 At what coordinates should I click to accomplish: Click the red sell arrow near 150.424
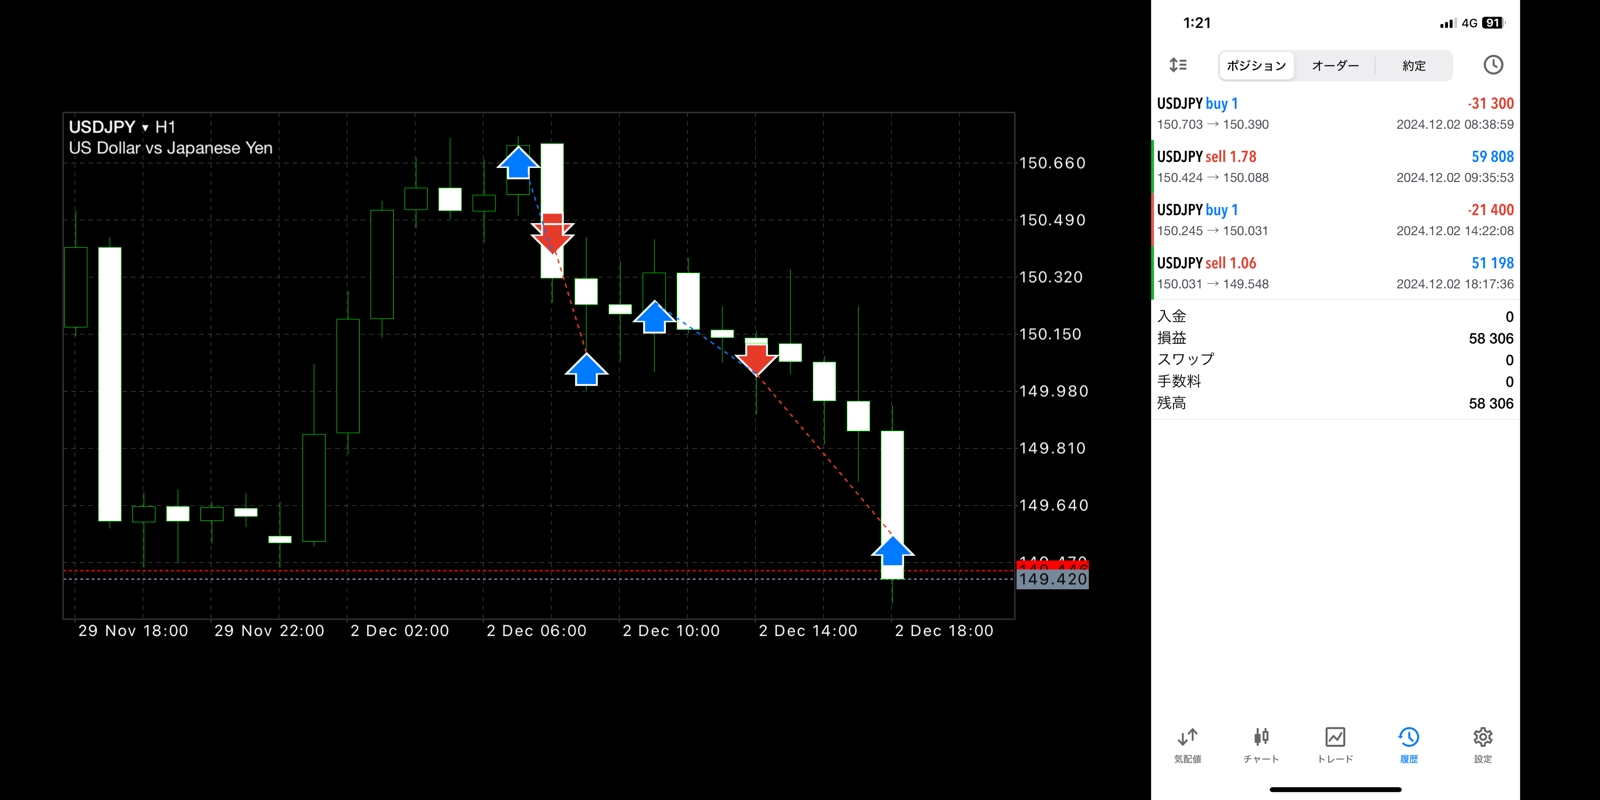(552, 234)
